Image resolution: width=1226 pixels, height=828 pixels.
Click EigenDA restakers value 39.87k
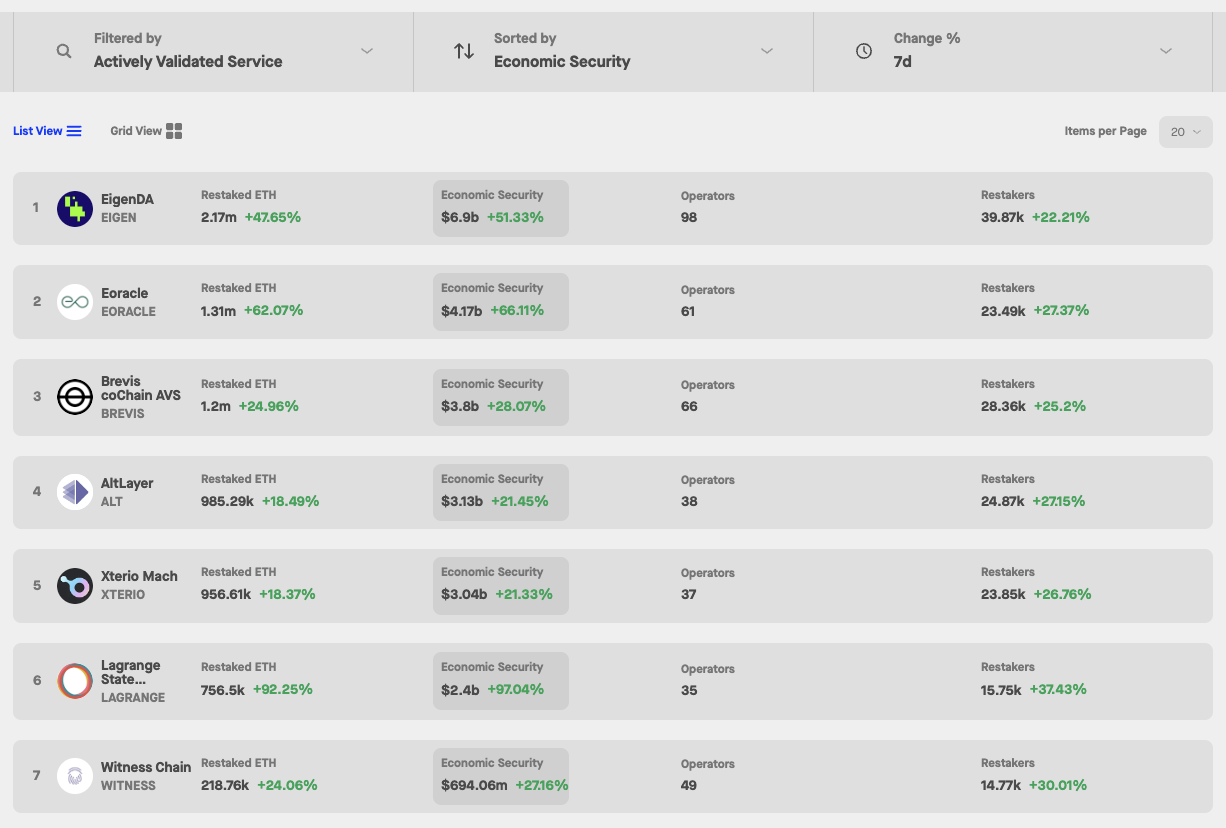click(1003, 217)
